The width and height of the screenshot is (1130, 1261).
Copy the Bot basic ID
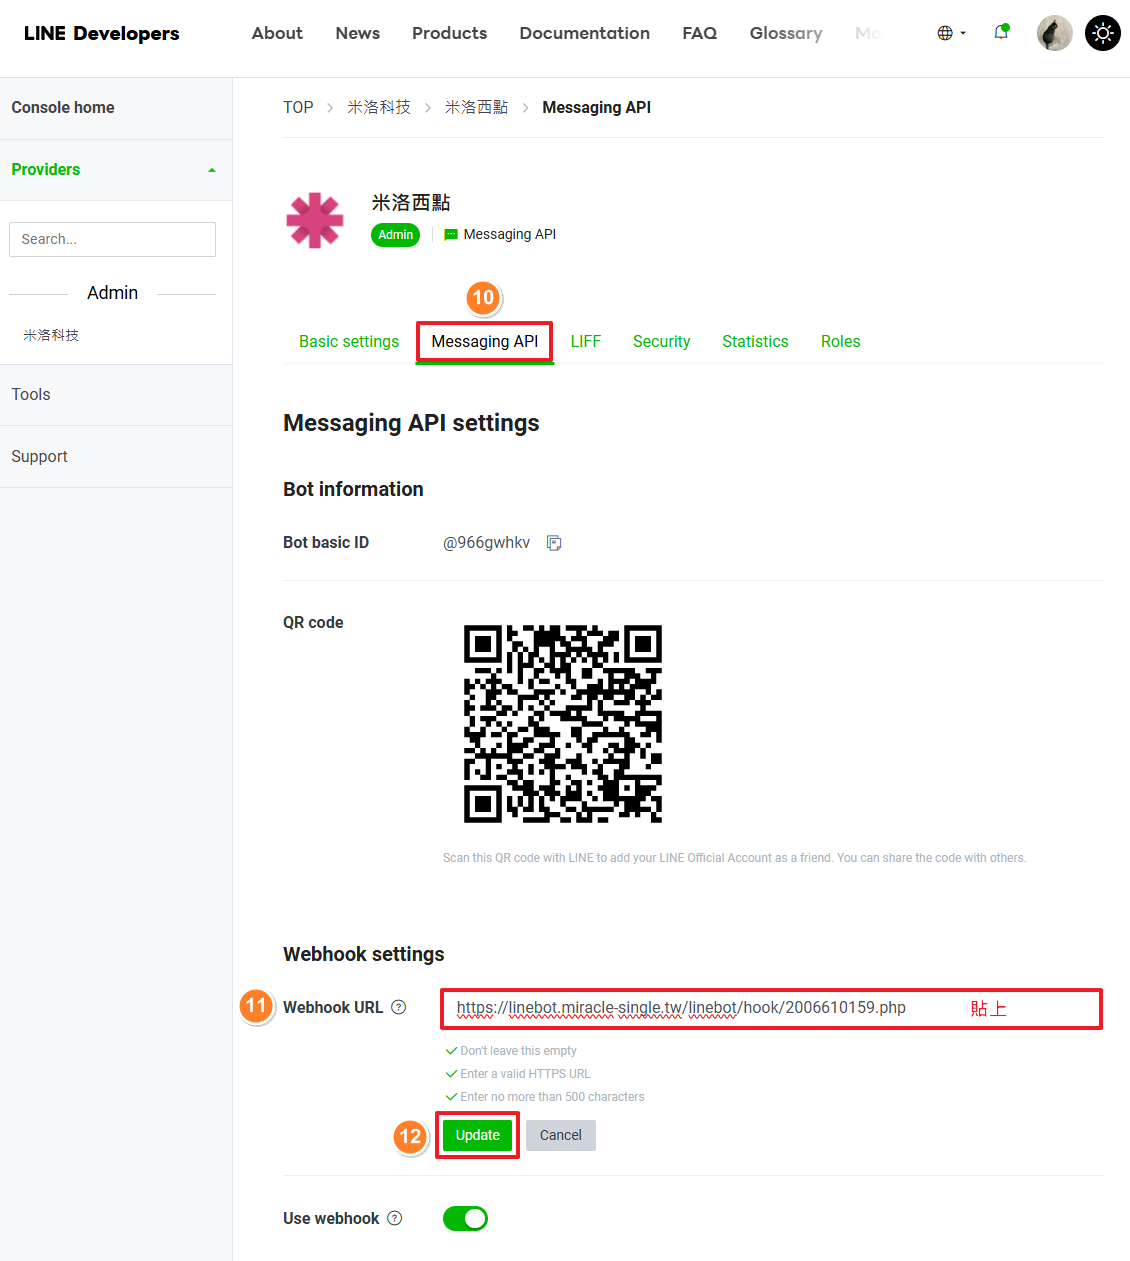[x=554, y=543]
